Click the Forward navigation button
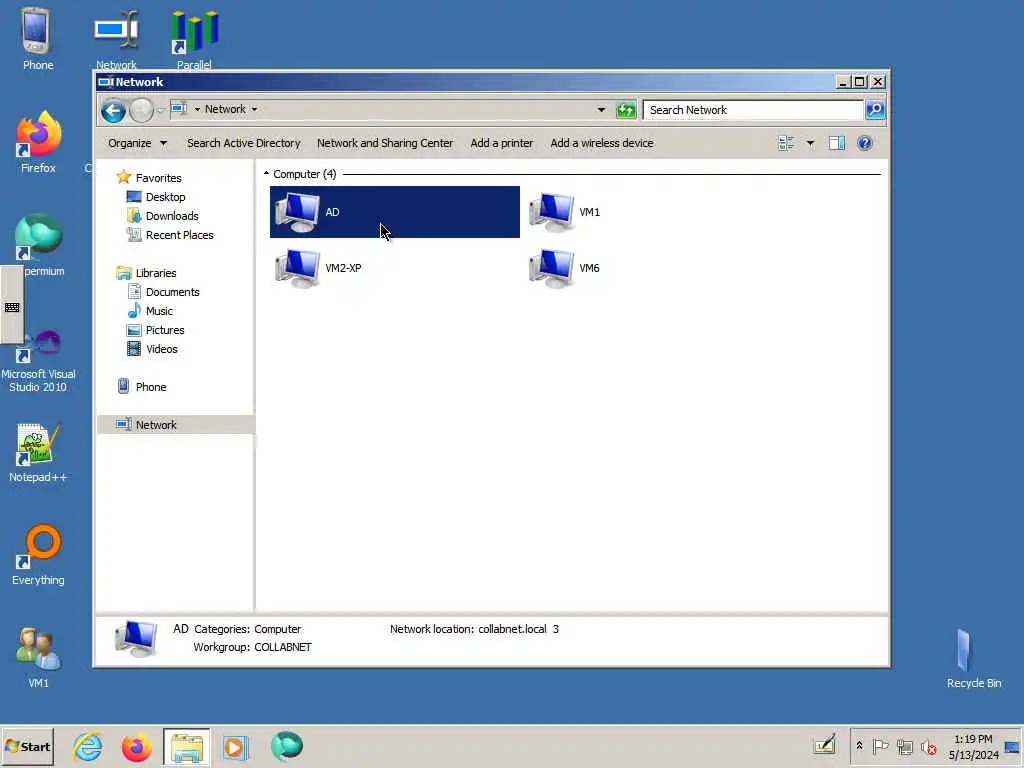Viewport: 1024px width, 768px height. click(141, 110)
